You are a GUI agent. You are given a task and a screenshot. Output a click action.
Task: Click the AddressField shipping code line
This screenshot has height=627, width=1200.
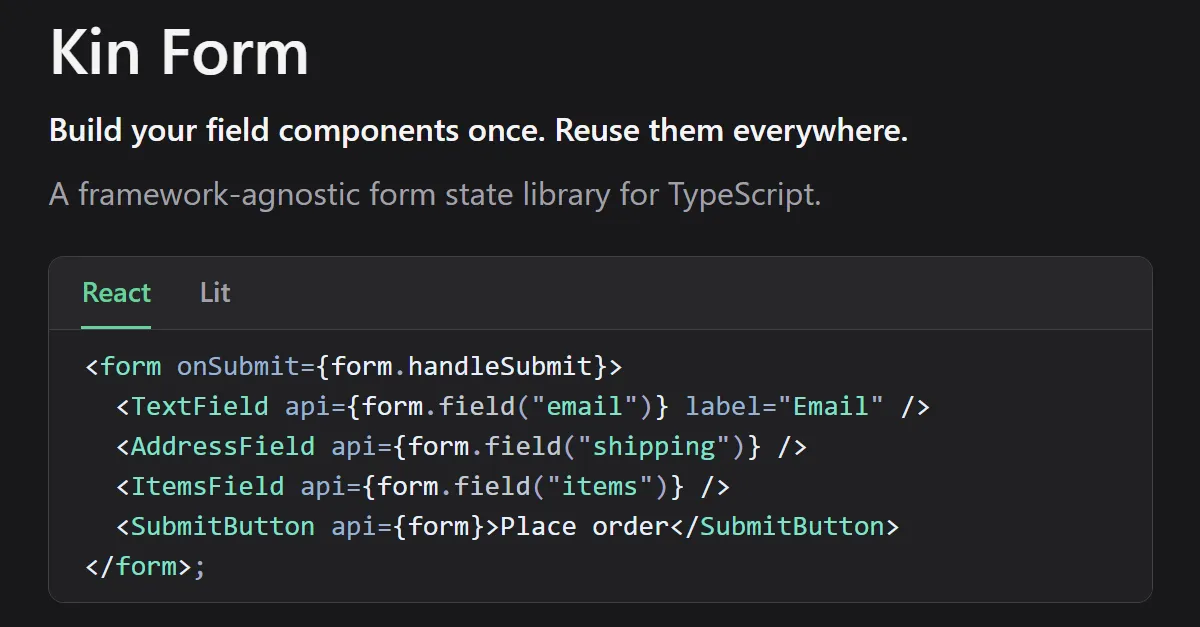(x=461, y=446)
